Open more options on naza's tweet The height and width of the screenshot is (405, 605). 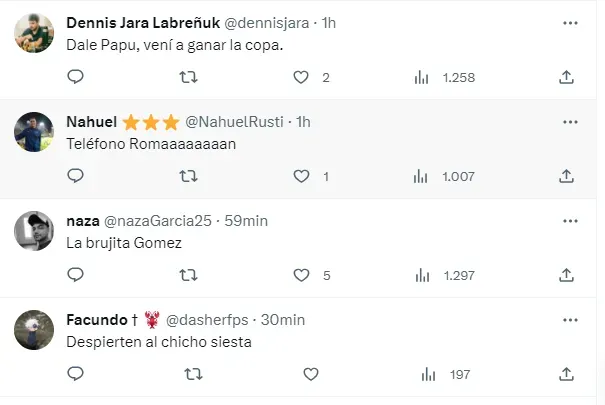point(570,220)
